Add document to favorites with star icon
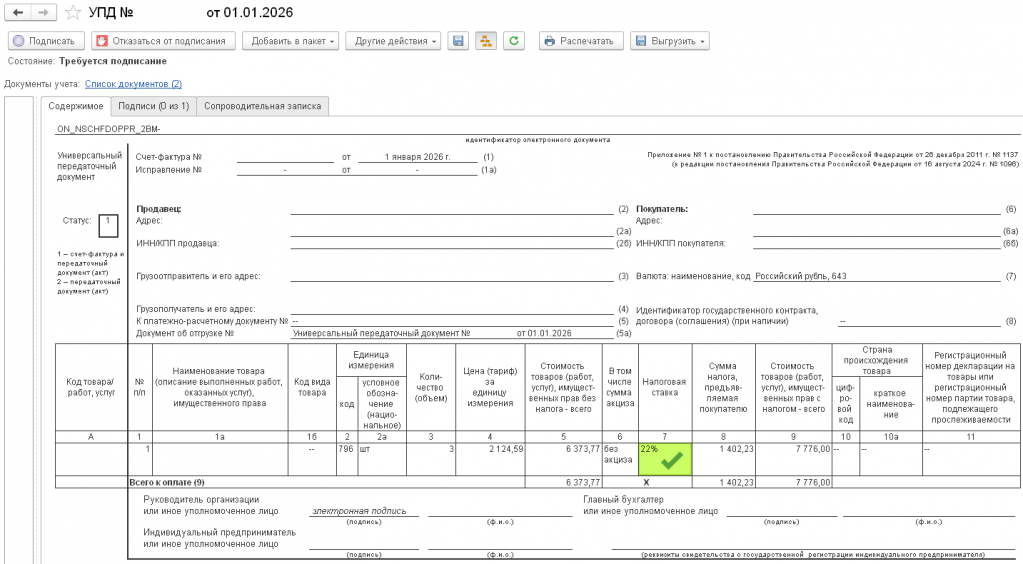The width and height of the screenshot is (1023, 564). tap(74, 12)
